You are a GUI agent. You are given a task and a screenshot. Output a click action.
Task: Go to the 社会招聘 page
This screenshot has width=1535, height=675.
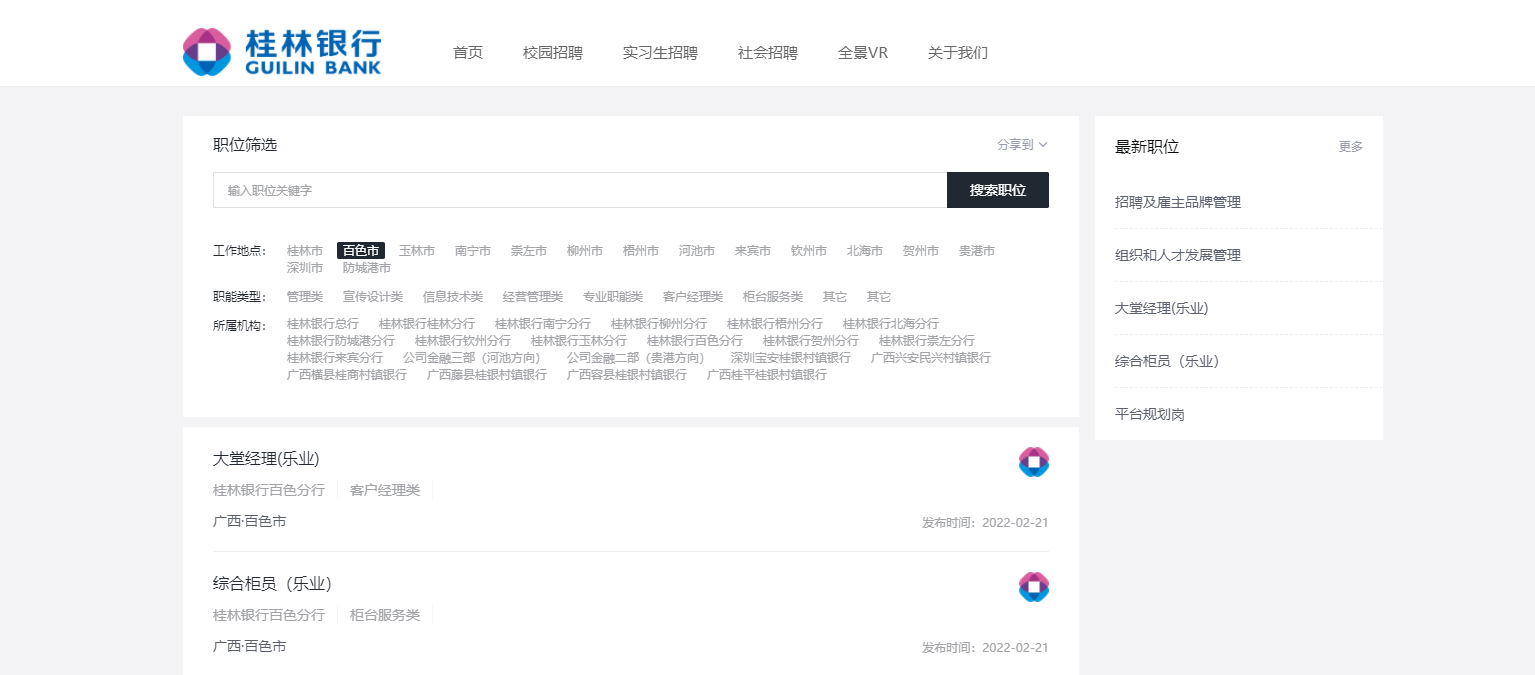(x=767, y=53)
